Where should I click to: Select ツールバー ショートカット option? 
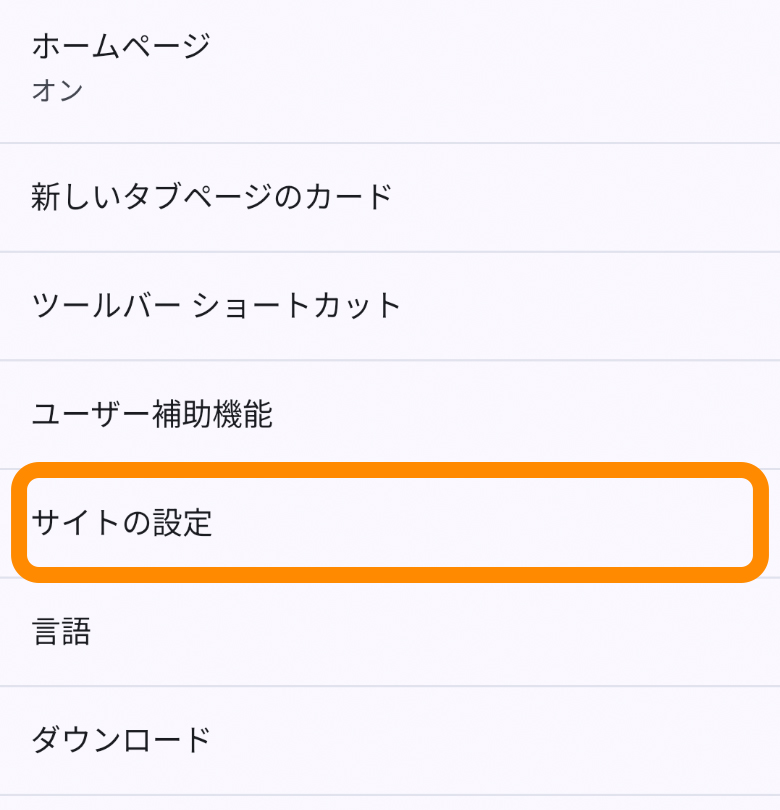click(390, 305)
